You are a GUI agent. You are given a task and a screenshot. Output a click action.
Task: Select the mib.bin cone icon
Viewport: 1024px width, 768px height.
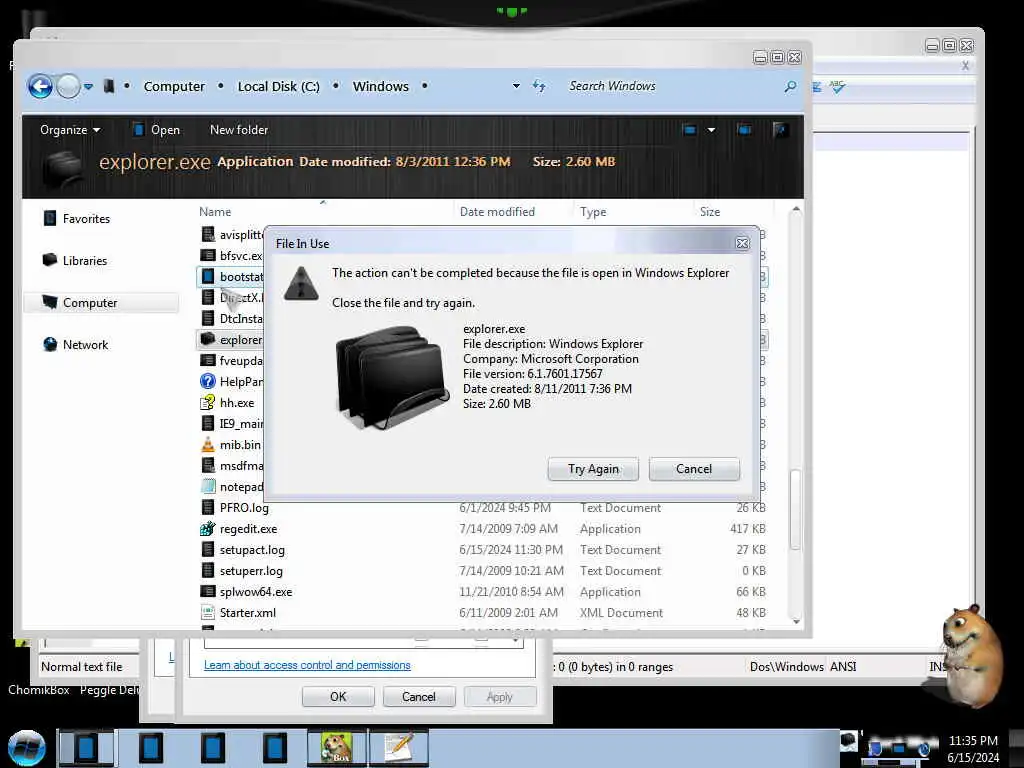click(208, 445)
